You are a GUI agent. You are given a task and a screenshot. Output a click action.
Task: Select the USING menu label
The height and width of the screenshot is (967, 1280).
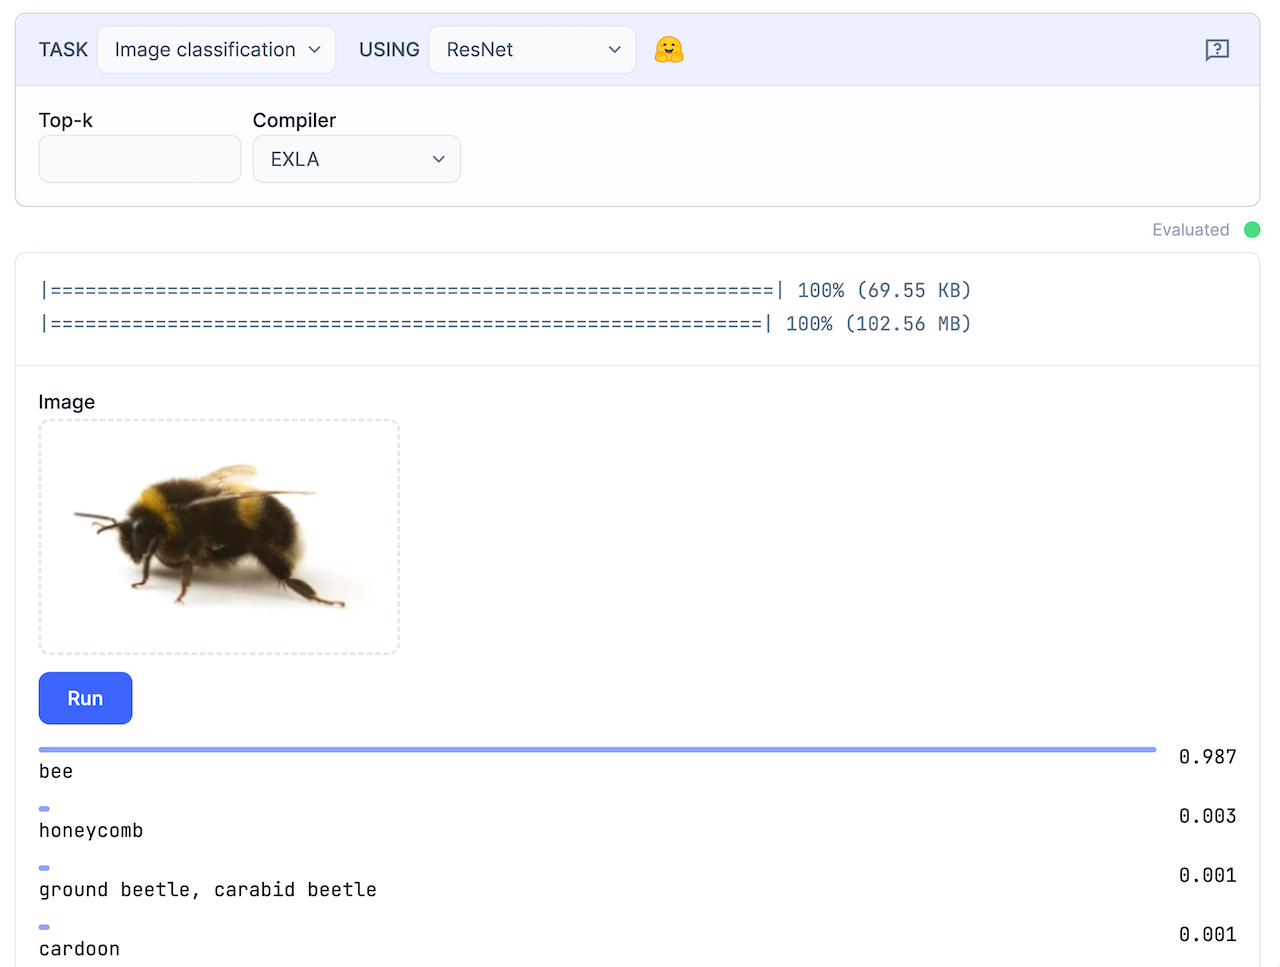click(x=389, y=49)
